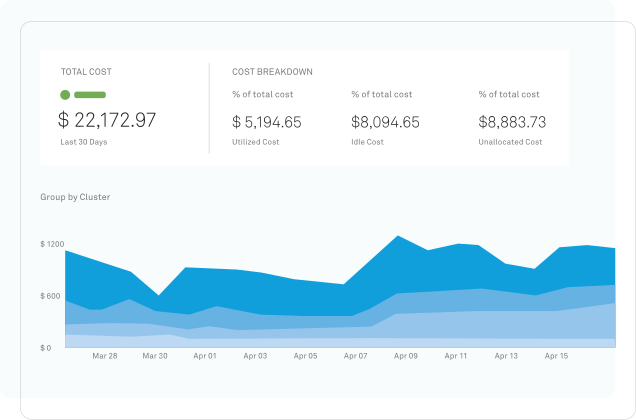Click the Apr 13 axis label
This screenshot has width=636, height=420.
[506, 356]
